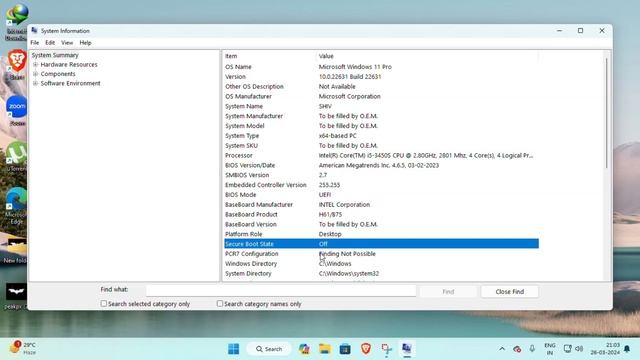
Task: Open the Copilot icon in the taskbar
Action: click(x=304, y=349)
